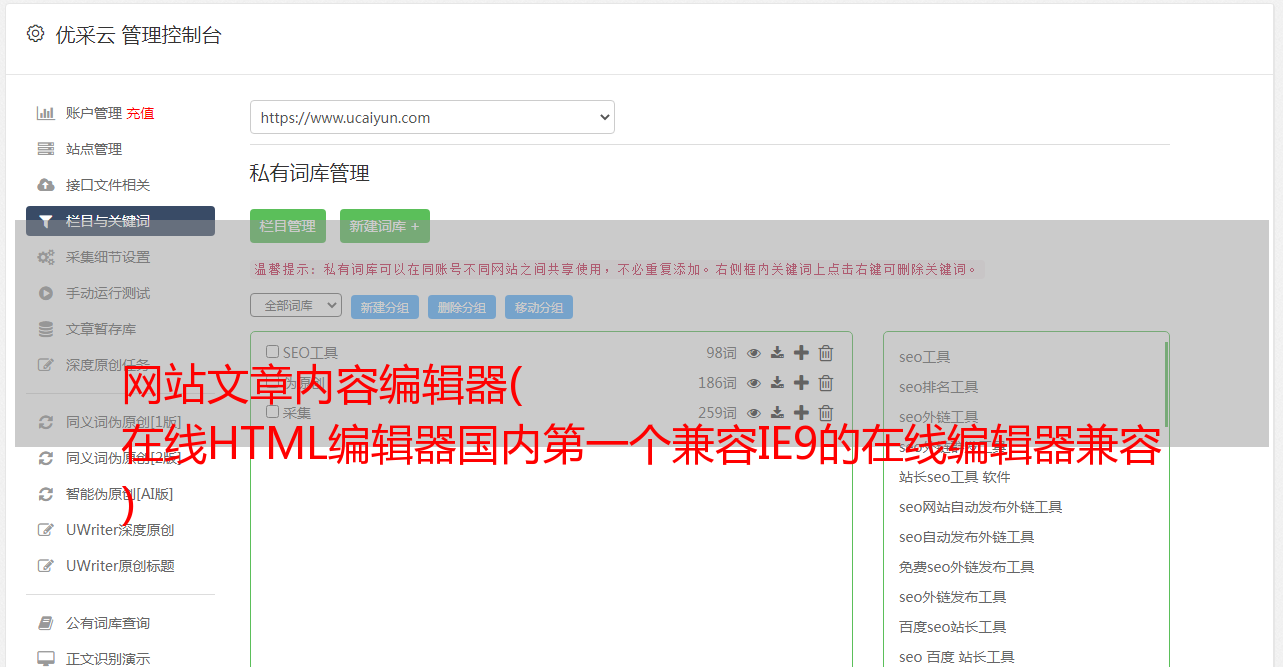Select keyword seo外链工具 in the keyword list
The height and width of the screenshot is (667, 1283).
pyautogui.click(x=938, y=417)
